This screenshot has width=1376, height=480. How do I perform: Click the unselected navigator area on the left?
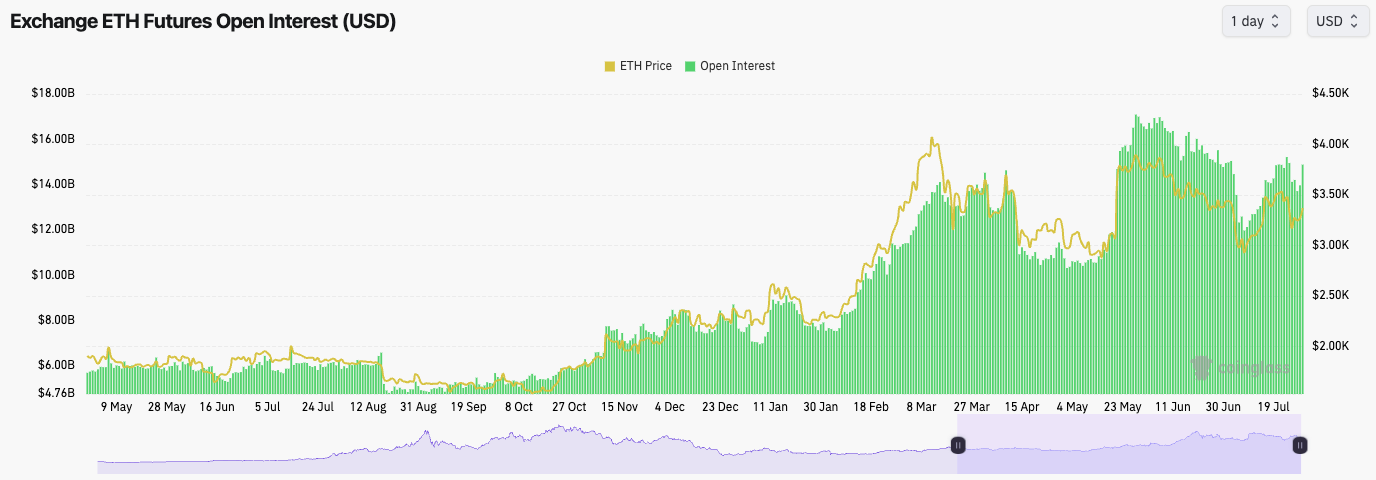click(x=527, y=446)
